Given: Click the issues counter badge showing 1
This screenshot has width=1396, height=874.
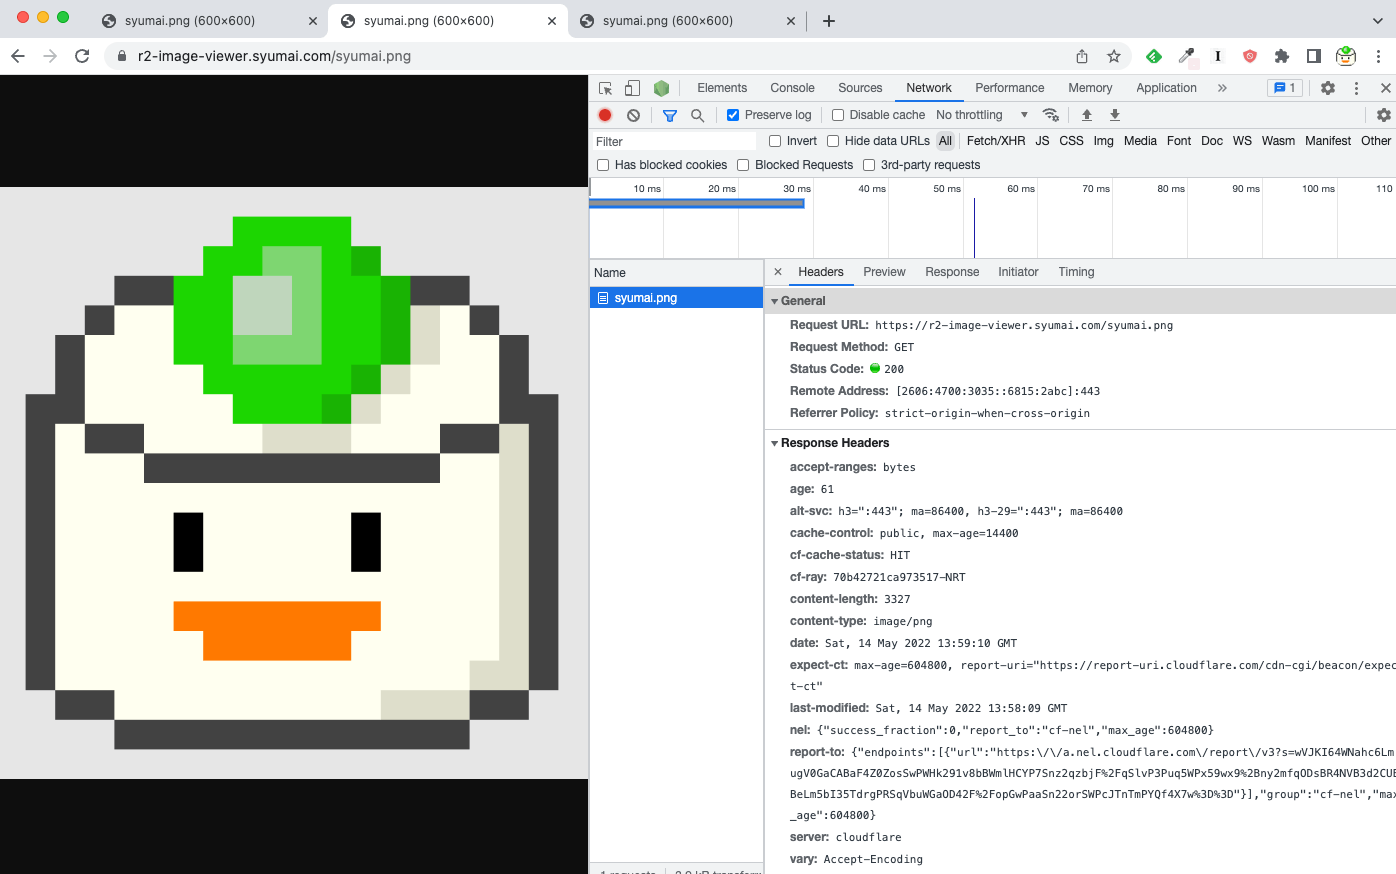Looking at the screenshot, I should click(1285, 88).
